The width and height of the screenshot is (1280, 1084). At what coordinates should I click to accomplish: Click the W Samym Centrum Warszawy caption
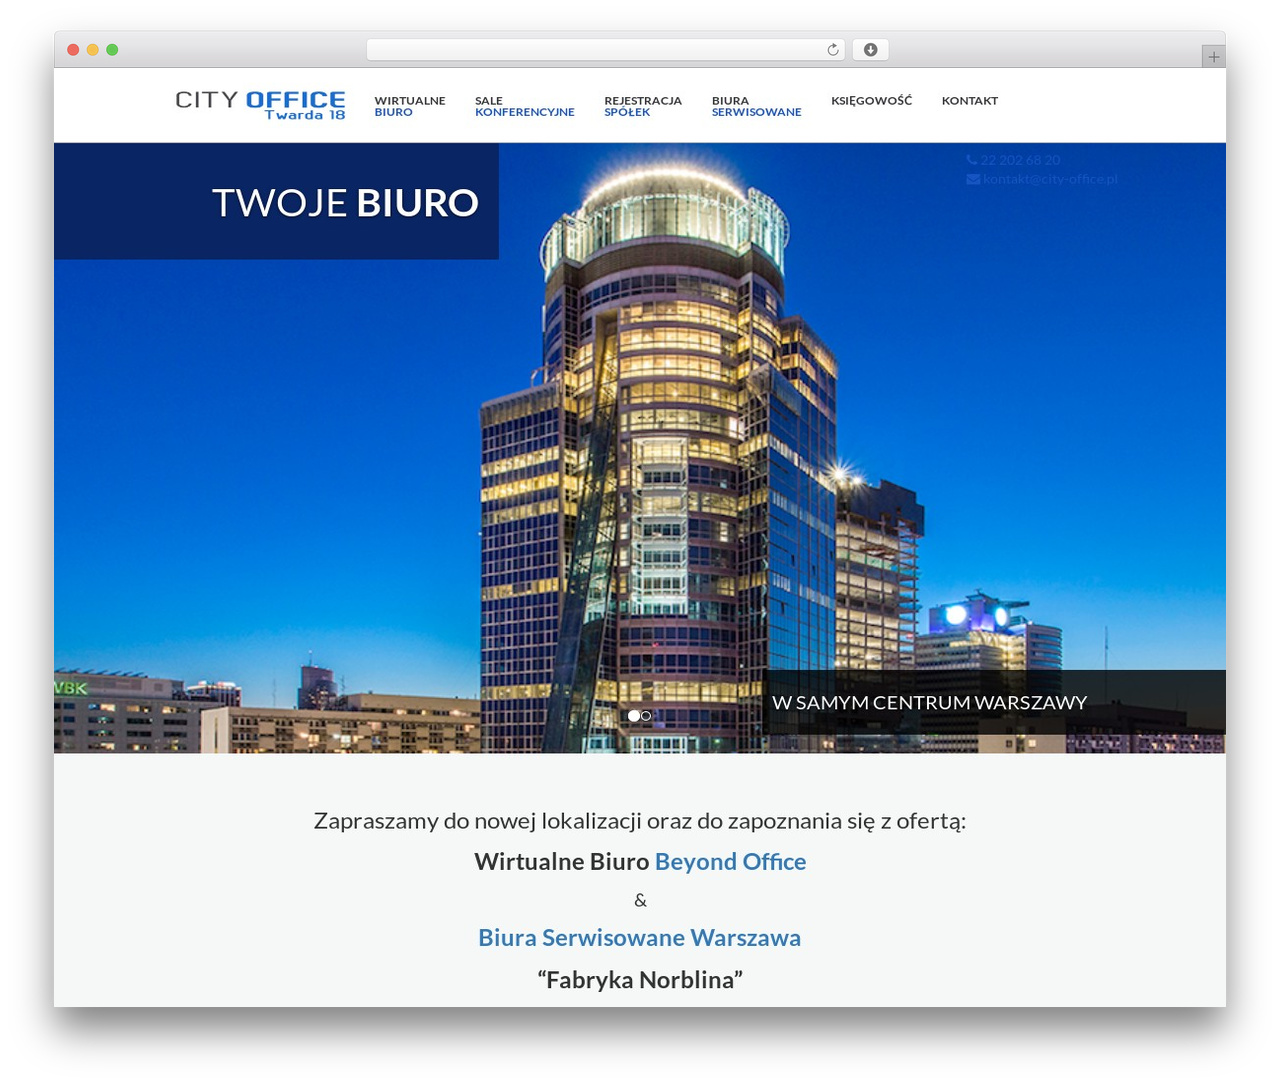pos(929,702)
